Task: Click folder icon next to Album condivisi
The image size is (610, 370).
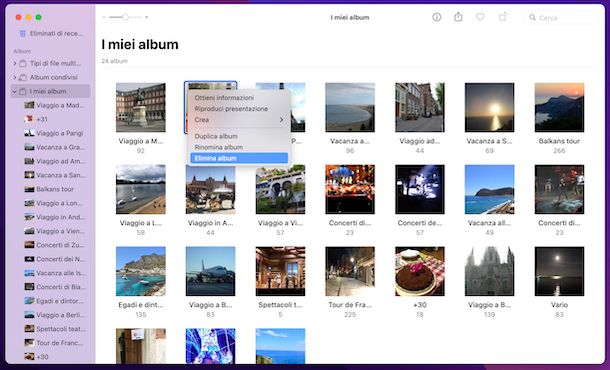Action: pyautogui.click(x=23, y=77)
